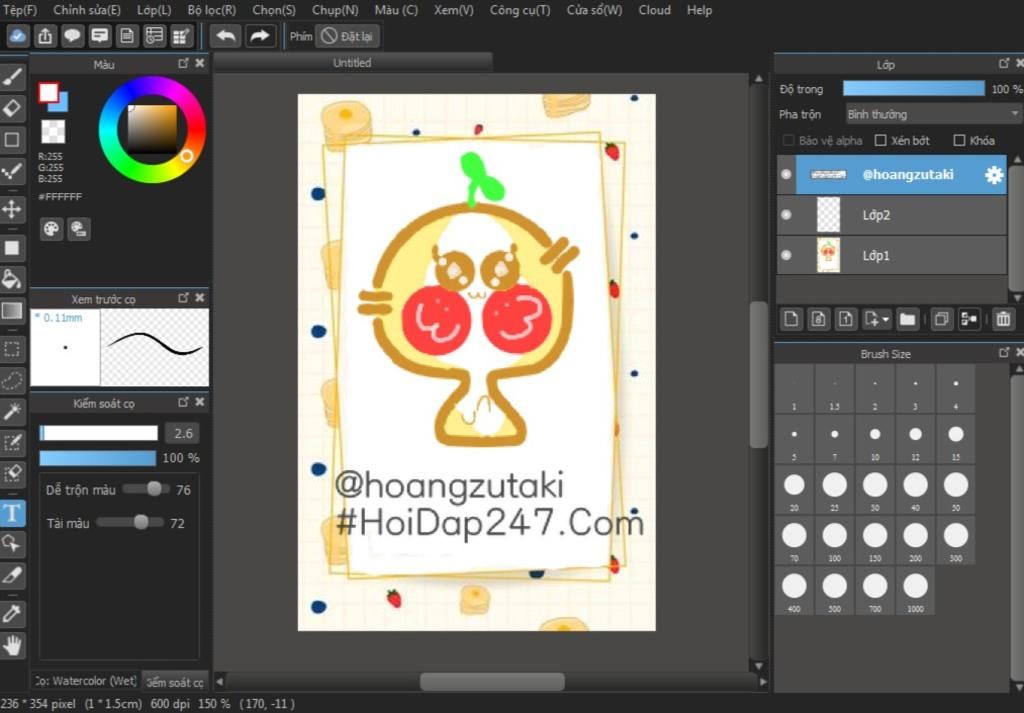Image resolution: width=1024 pixels, height=713 pixels.
Task: Click the Đặt lại reset button
Action: tap(347, 36)
